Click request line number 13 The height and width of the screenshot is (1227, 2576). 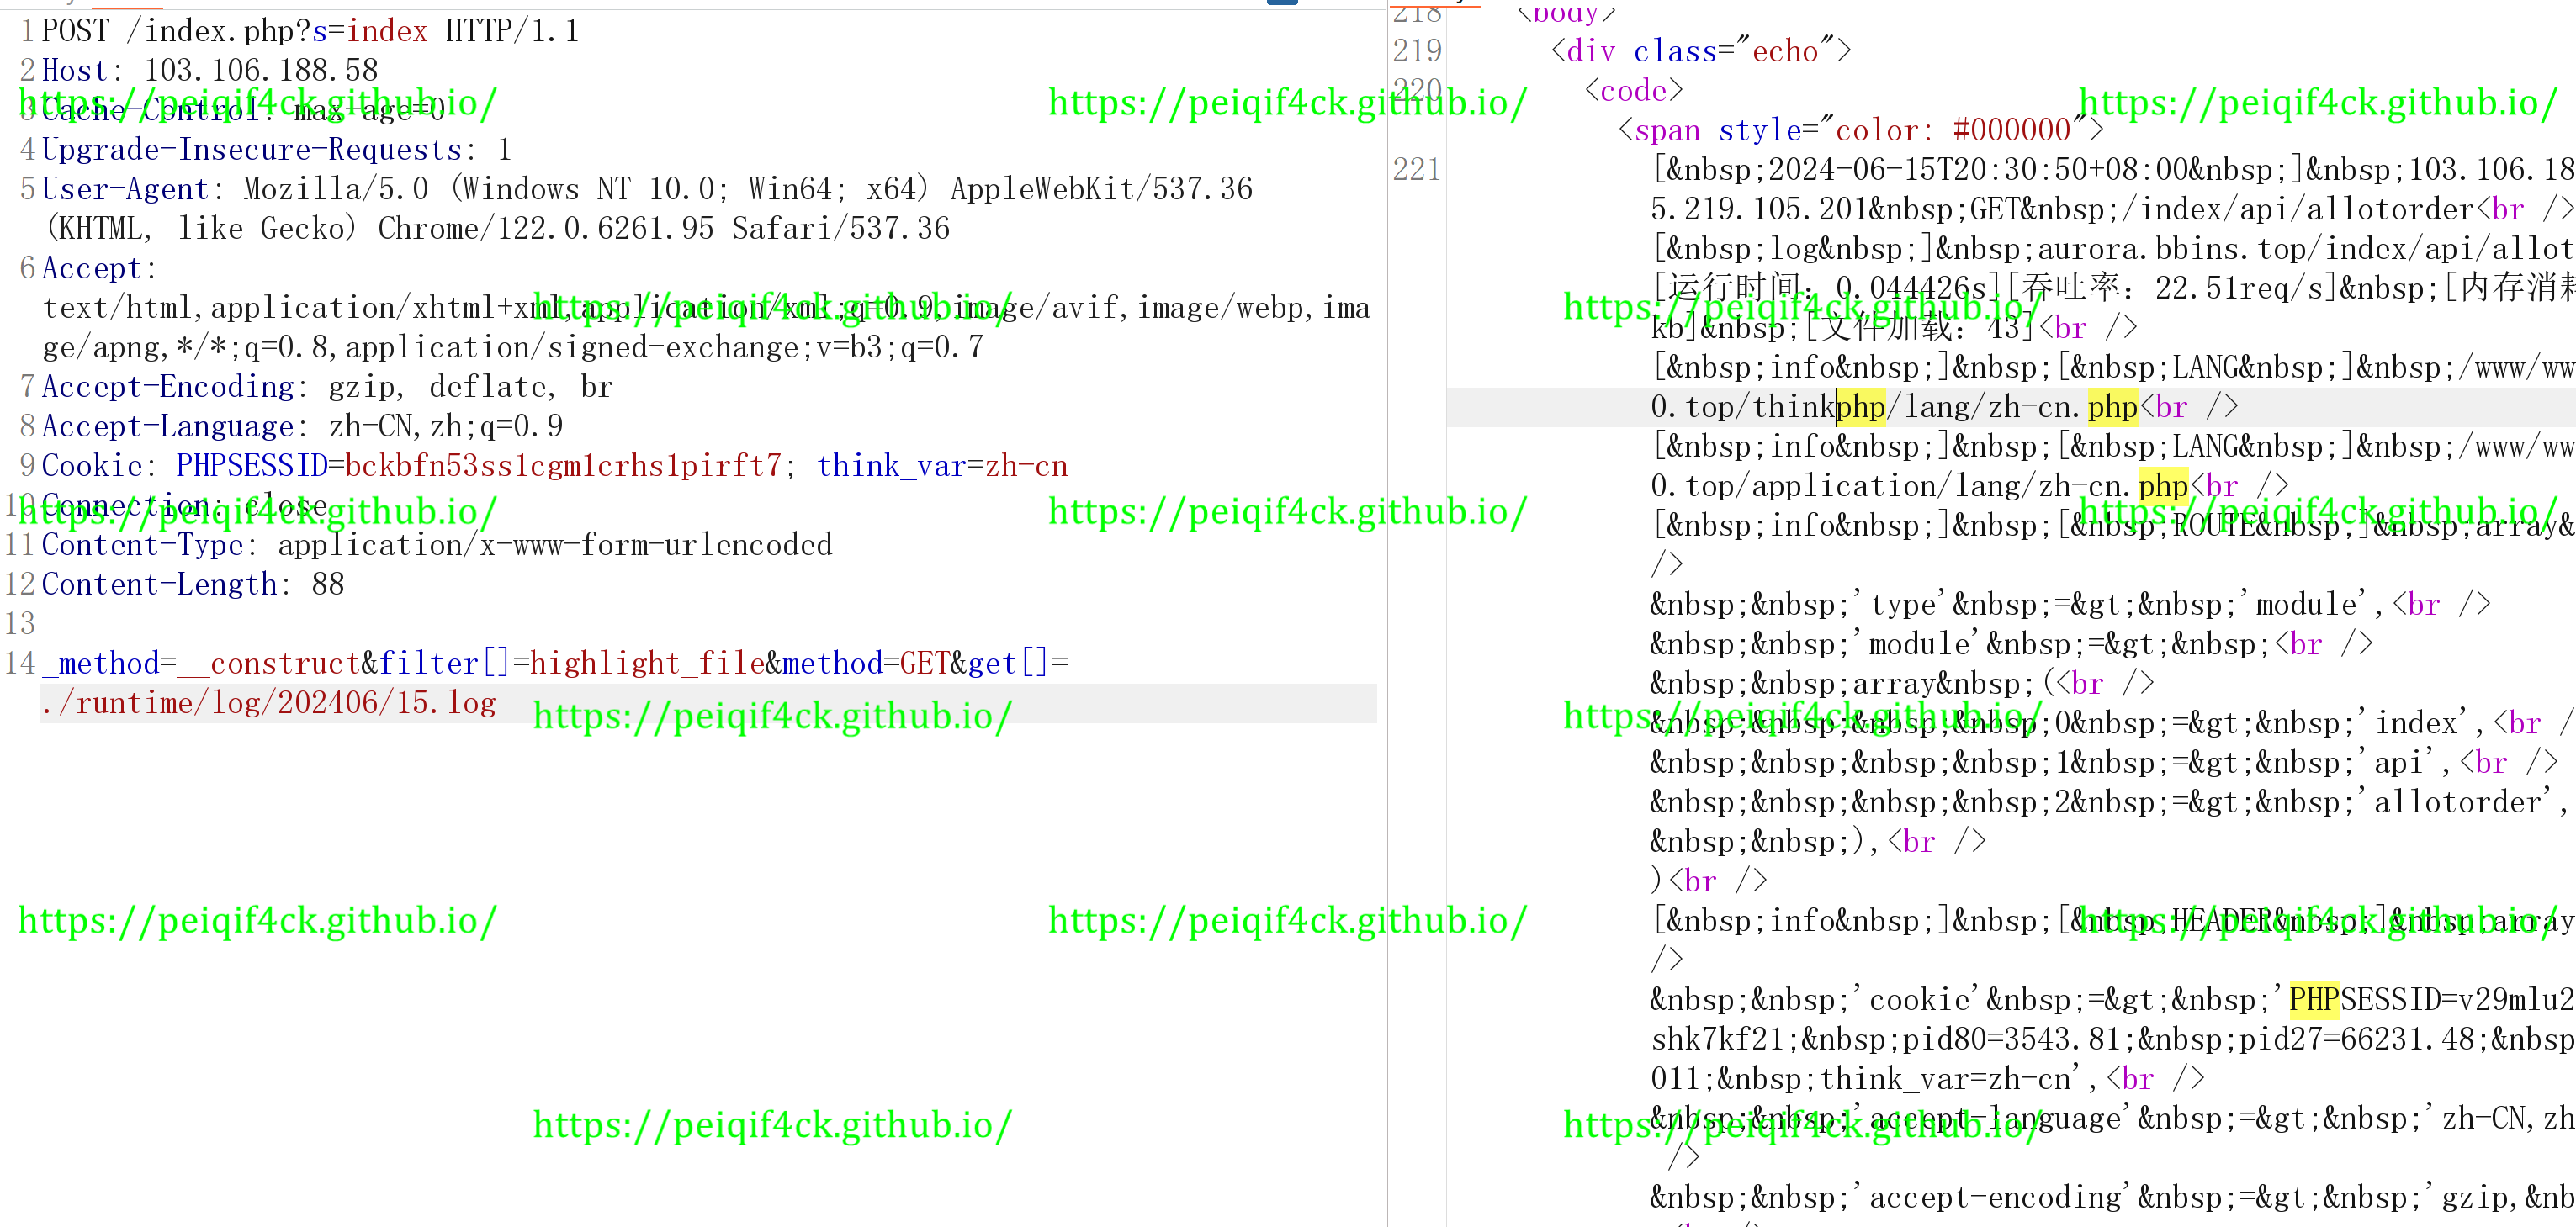pos(20,623)
